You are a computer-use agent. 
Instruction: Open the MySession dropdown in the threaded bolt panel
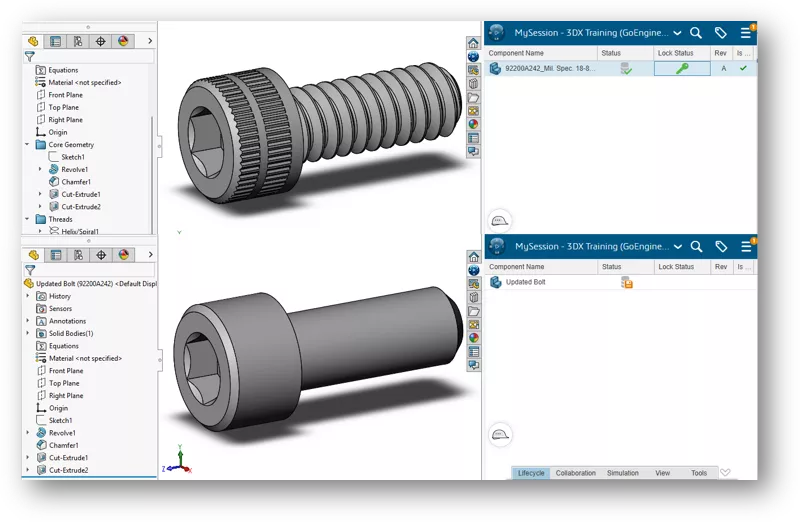[677, 33]
